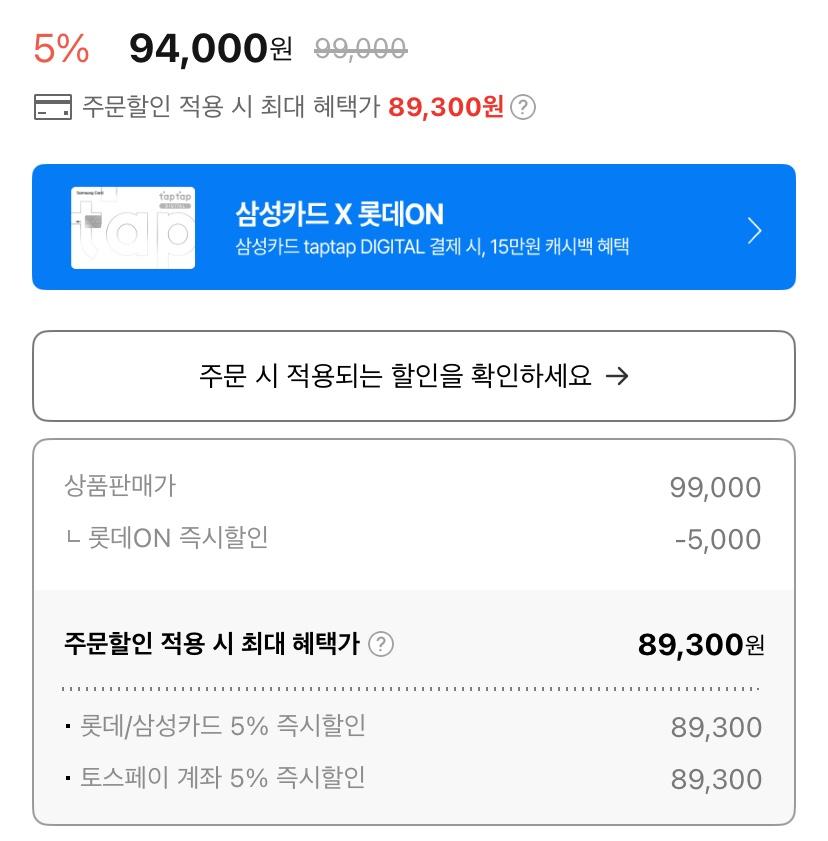
Task: Click the credit card icon beside order discount text
Action: click(x=52, y=107)
